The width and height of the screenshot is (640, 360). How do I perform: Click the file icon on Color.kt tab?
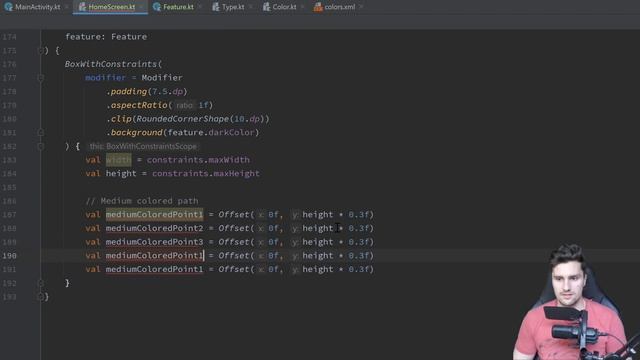click(267, 7)
